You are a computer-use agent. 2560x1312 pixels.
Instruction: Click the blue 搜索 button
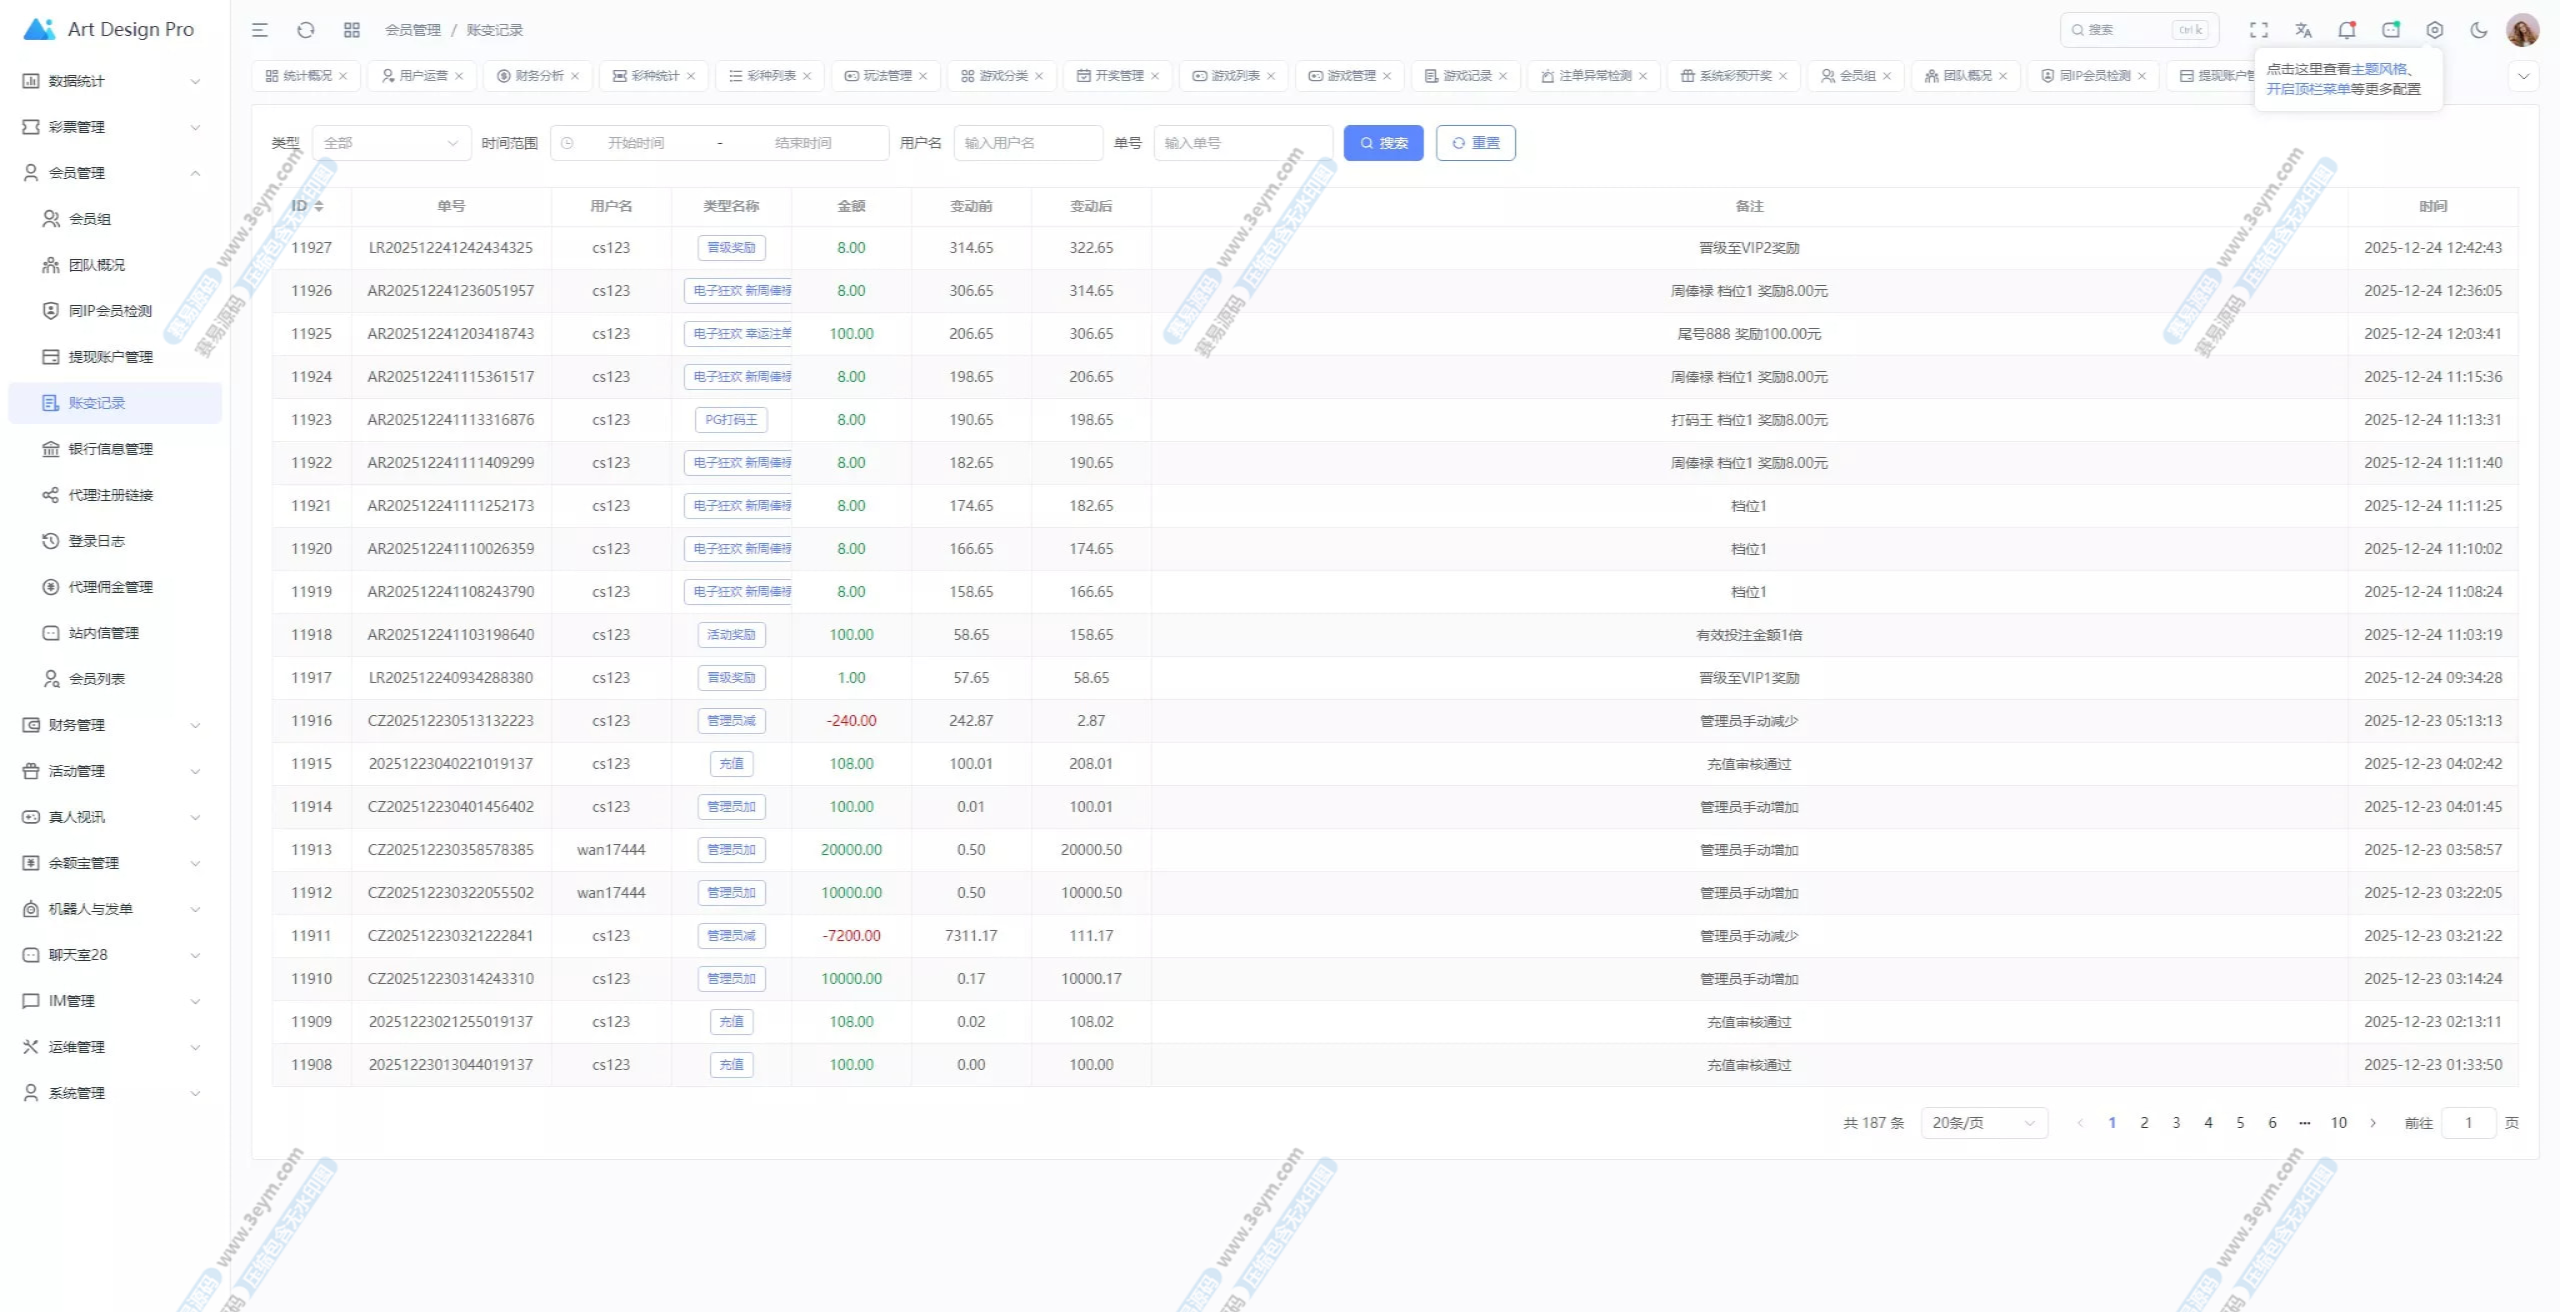1383,143
